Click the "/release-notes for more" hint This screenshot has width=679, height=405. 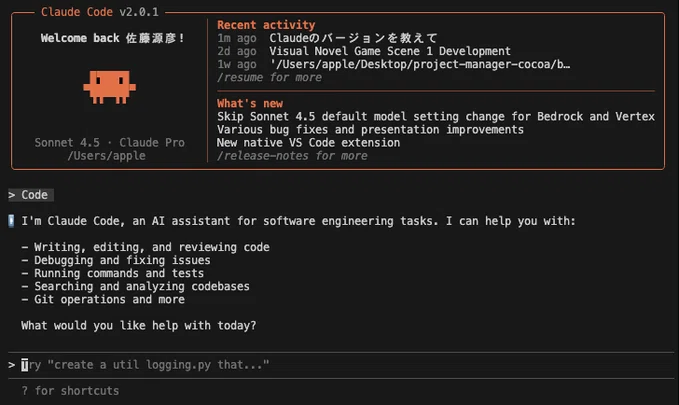(292, 156)
